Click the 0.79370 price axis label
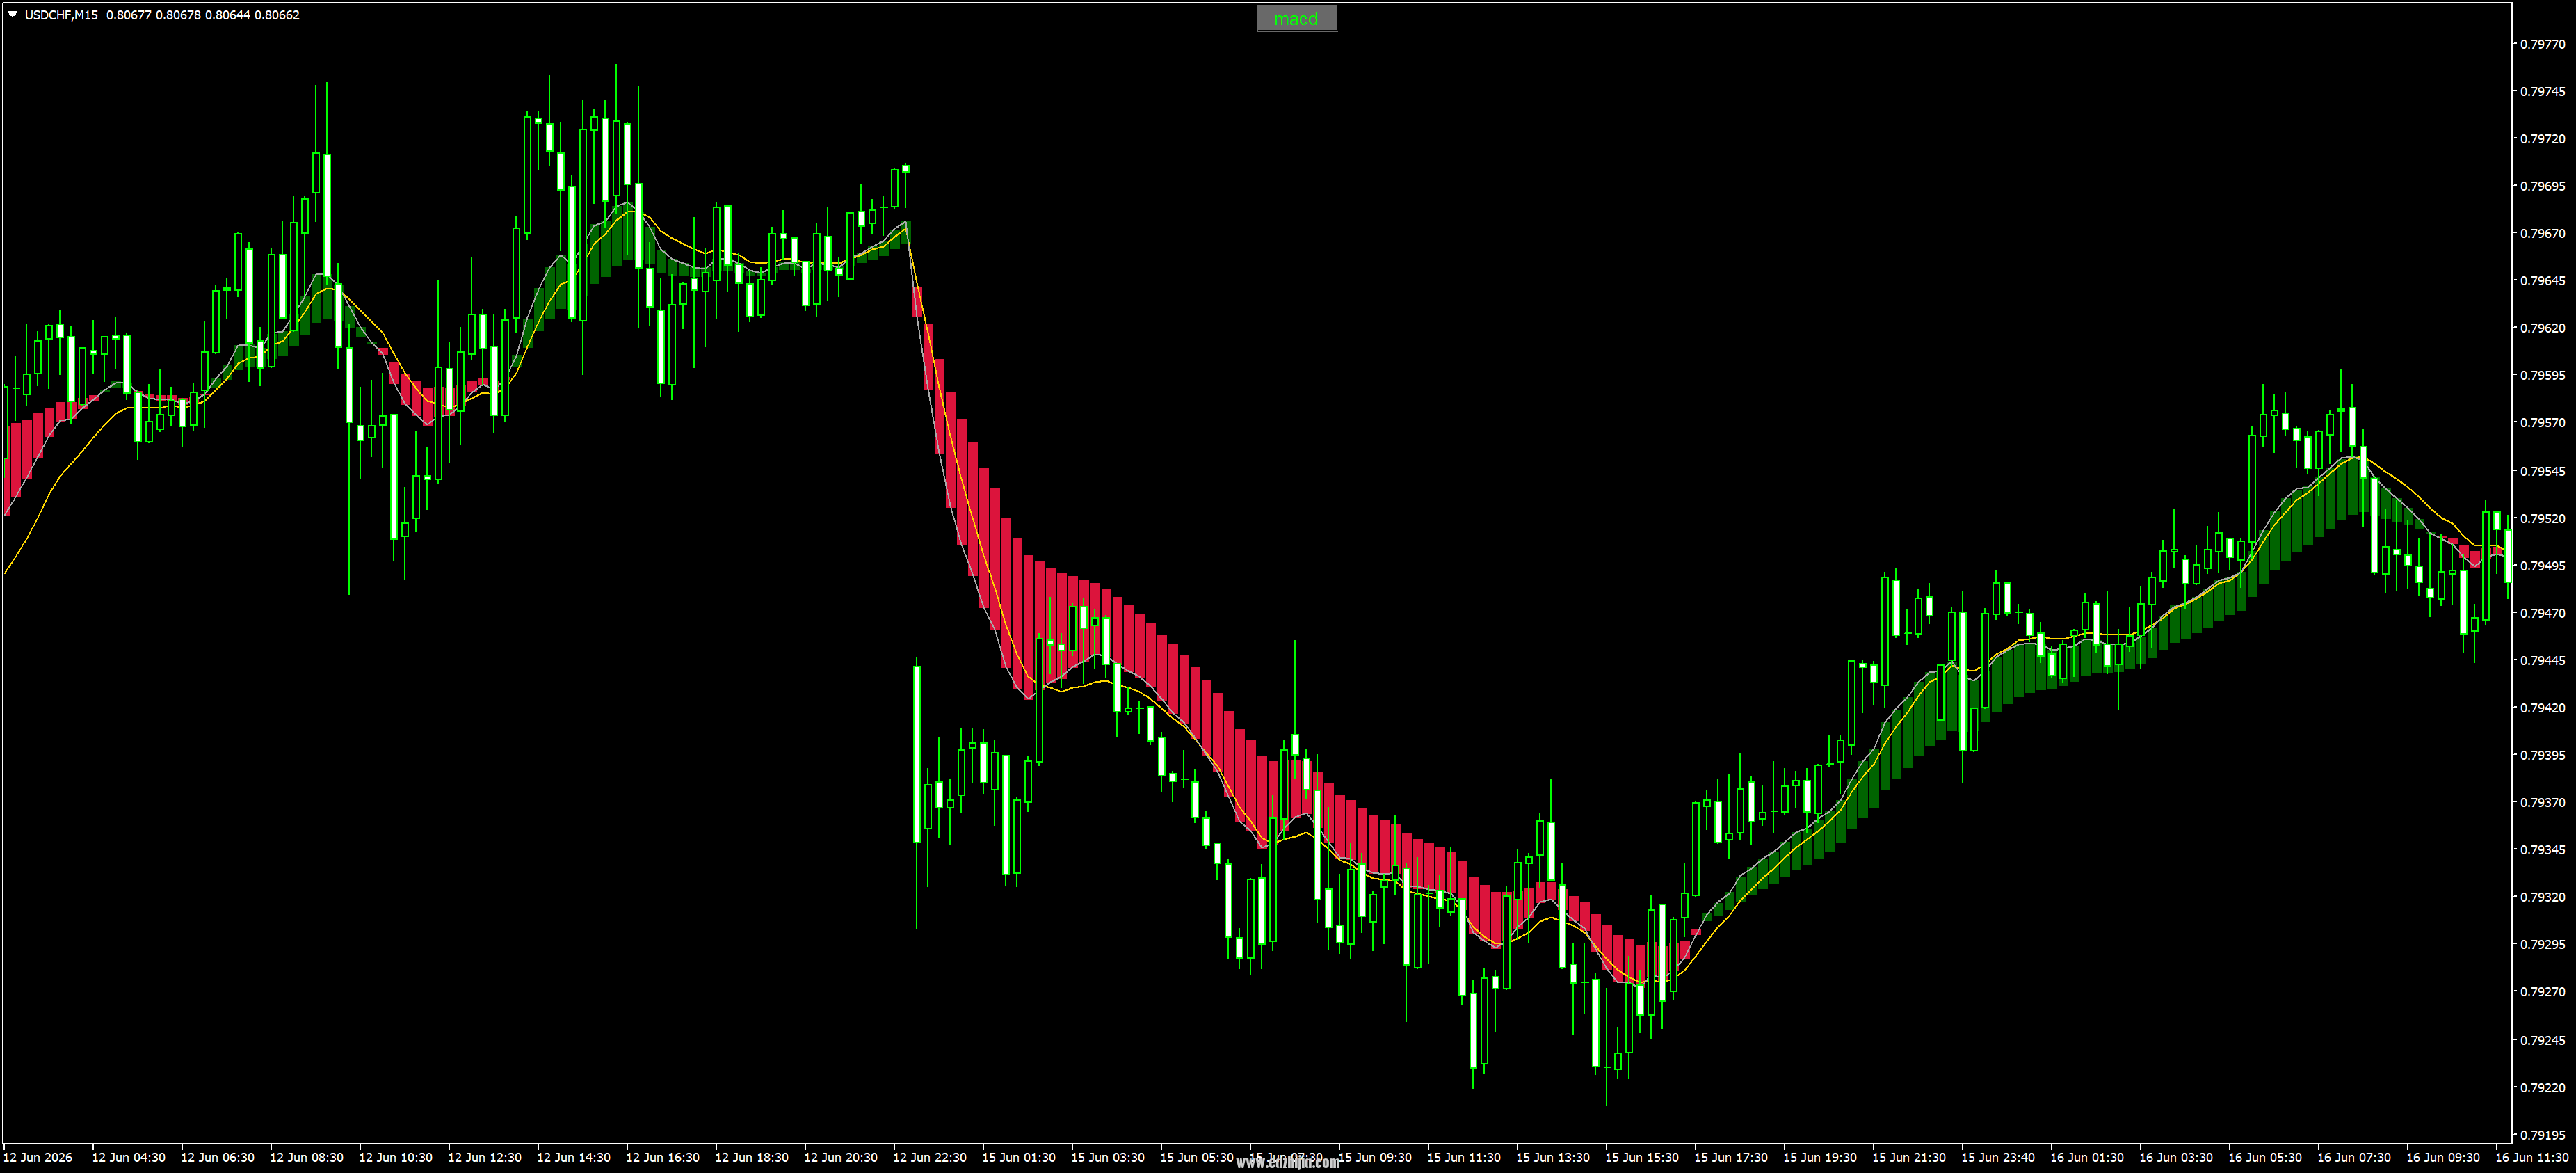The image size is (2576, 1173). click(2542, 803)
